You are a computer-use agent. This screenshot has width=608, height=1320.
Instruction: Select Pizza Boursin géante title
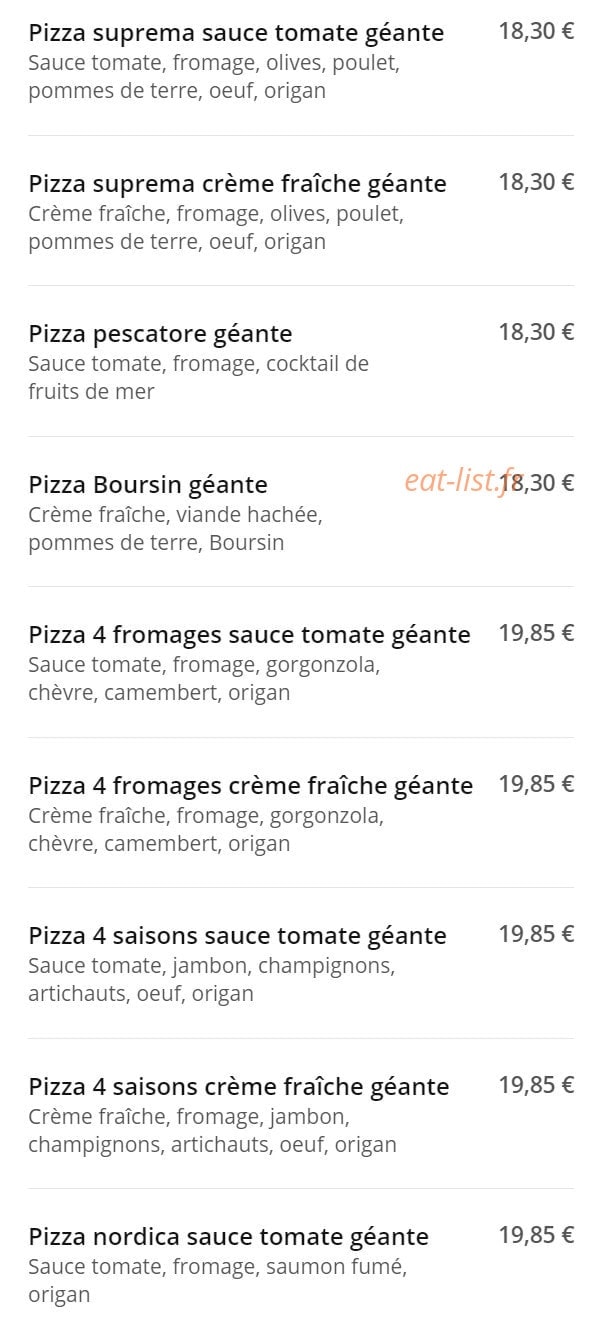click(x=148, y=485)
